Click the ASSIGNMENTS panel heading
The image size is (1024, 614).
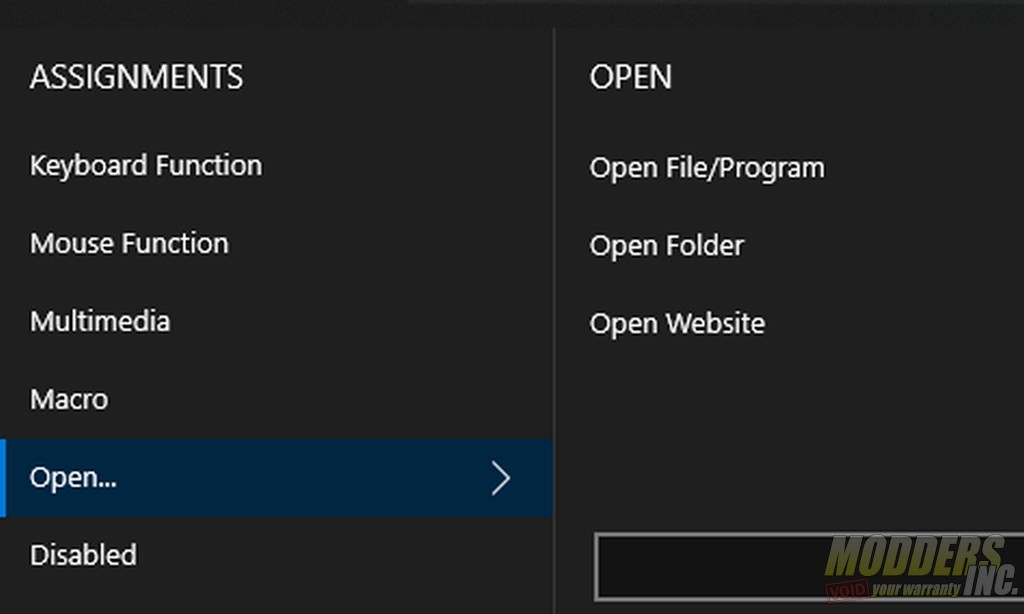136,77
